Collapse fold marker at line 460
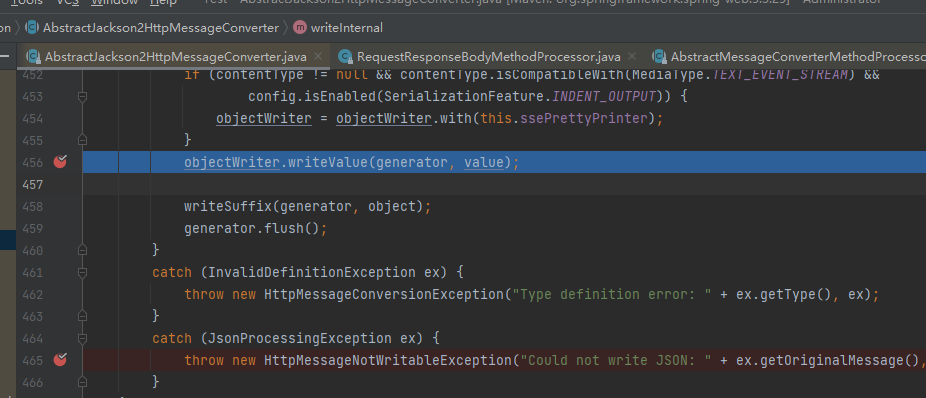Screen dimensions: 926x398 tap(83, 250)
